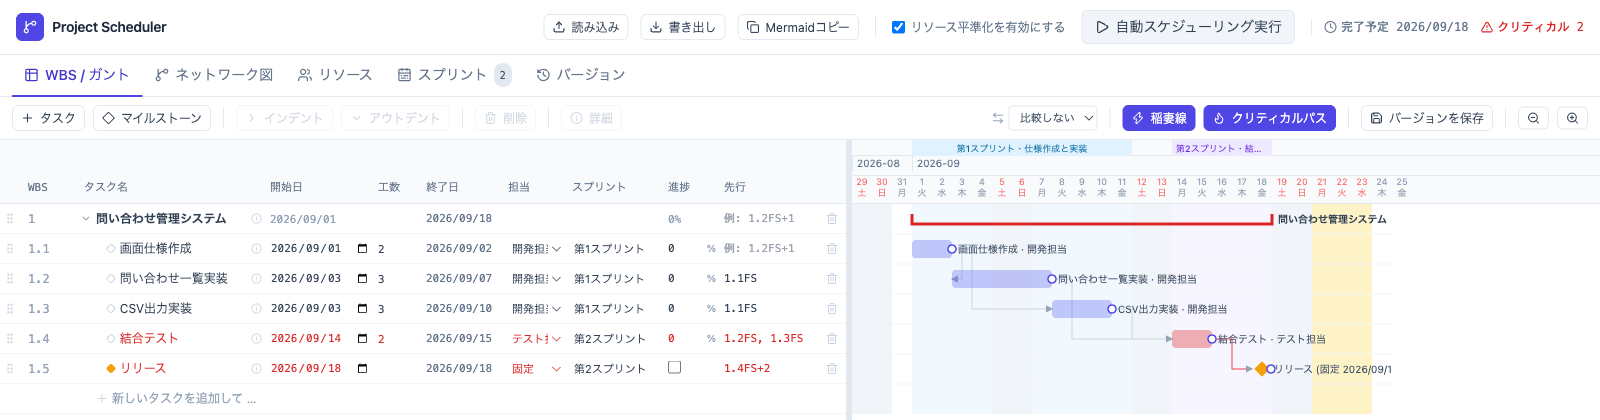Click the 書き出し export button

(683, 27)
